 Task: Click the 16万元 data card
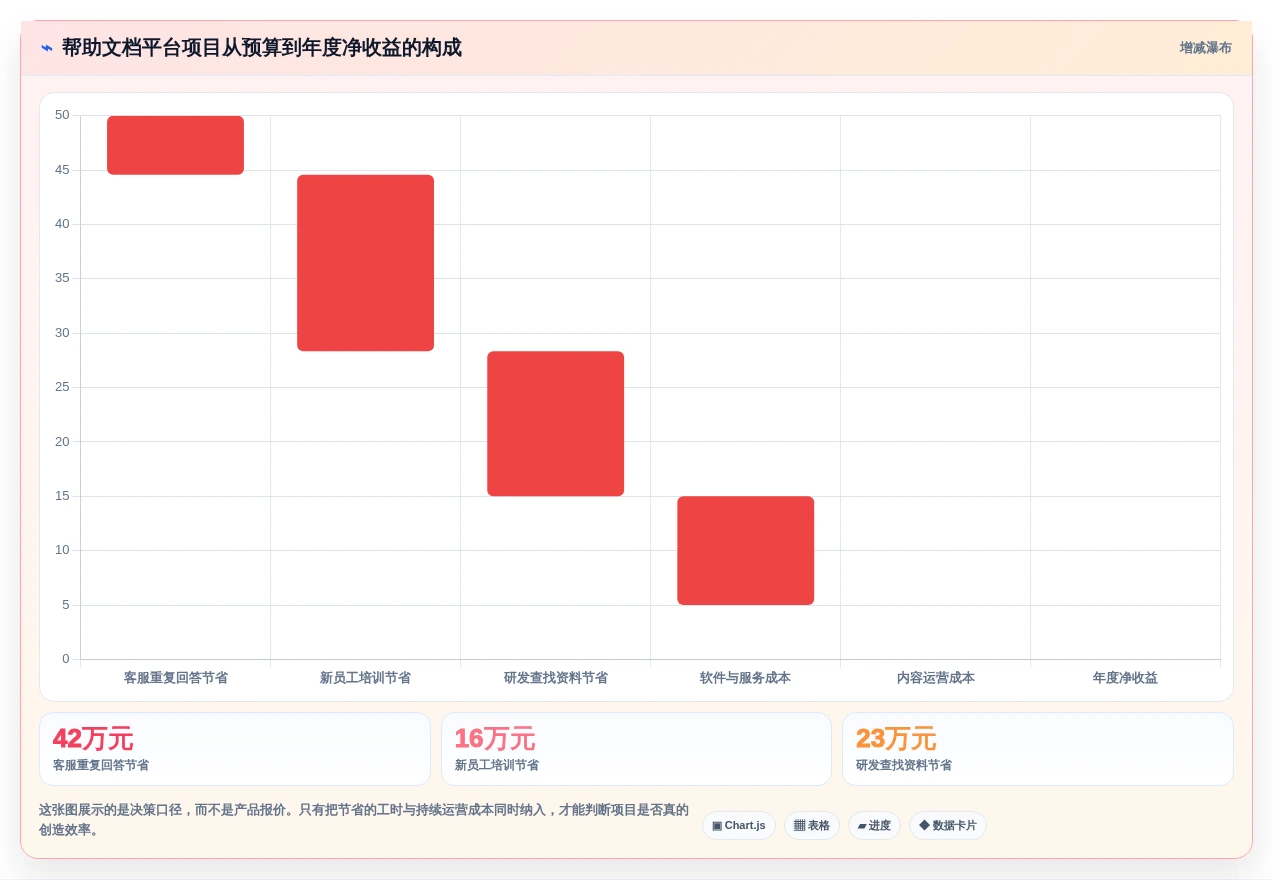coord(636,749)
